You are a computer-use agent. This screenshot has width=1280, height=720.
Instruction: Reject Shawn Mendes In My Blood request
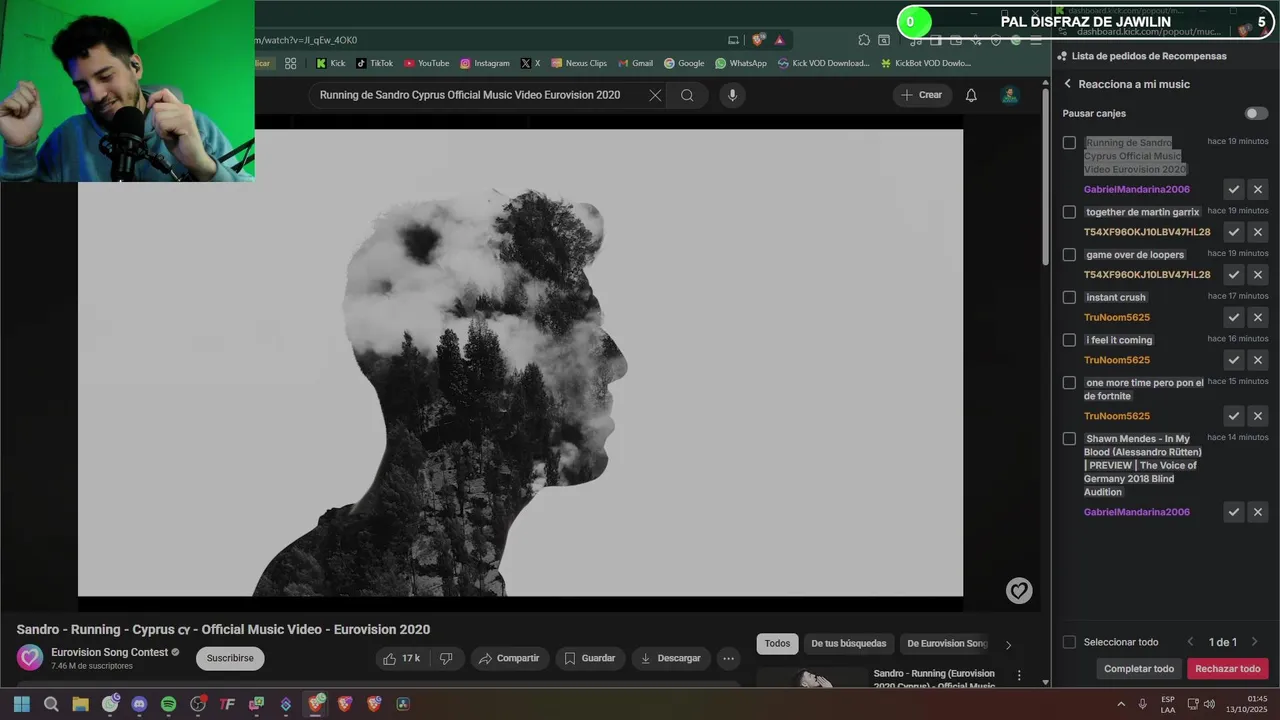point(1258,512)
